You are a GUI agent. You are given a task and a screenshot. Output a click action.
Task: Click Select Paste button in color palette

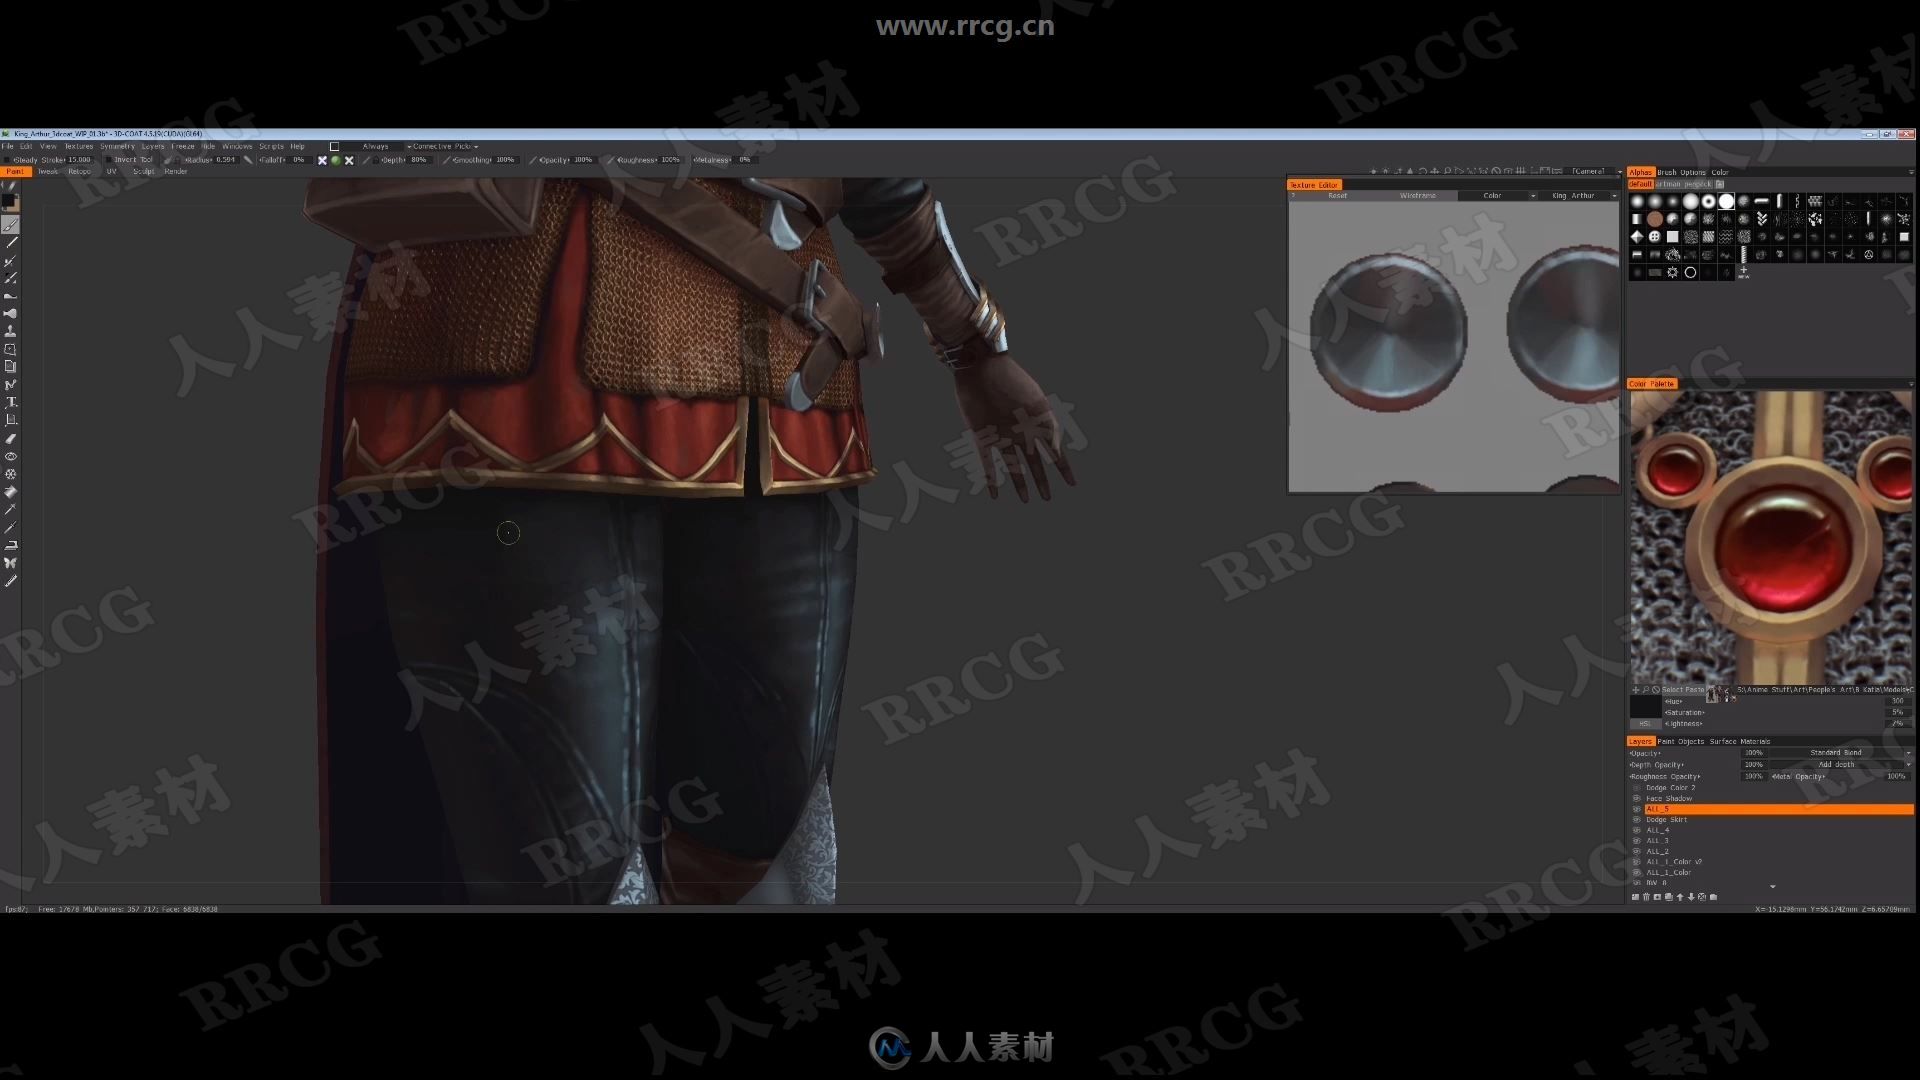(x=1683, y=690)
